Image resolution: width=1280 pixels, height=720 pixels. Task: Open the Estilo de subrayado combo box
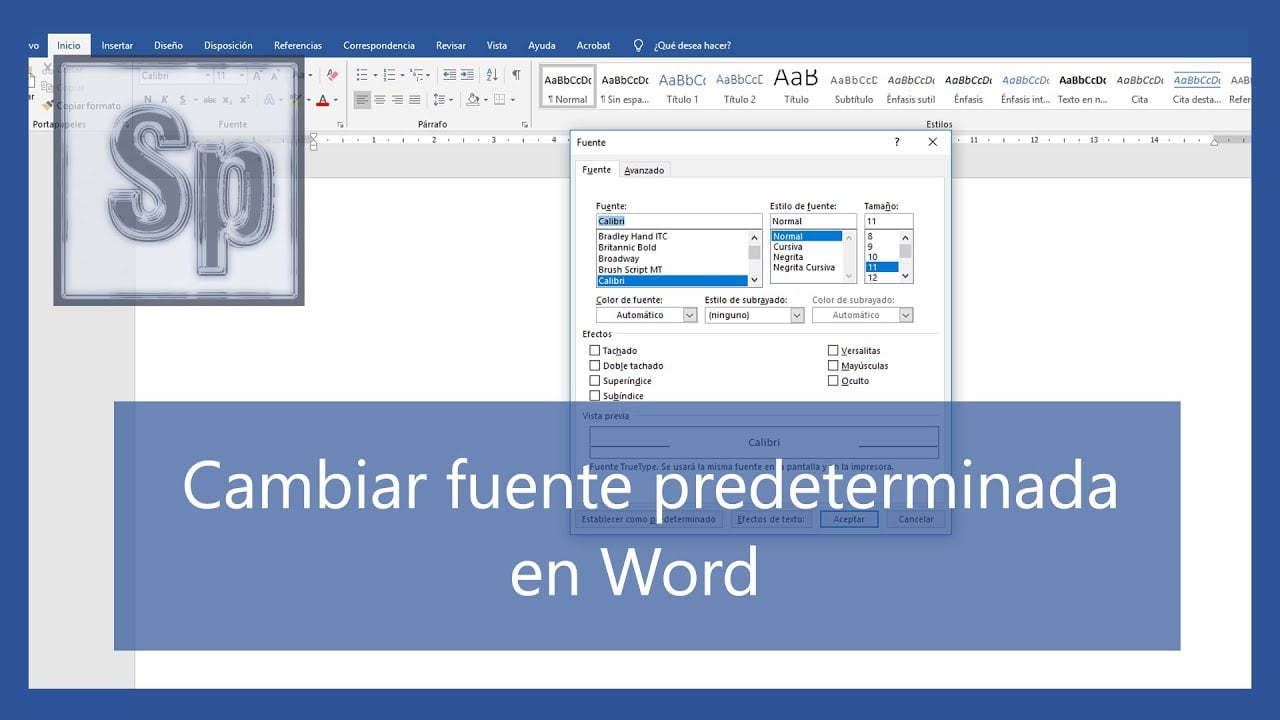click(754, 315)
